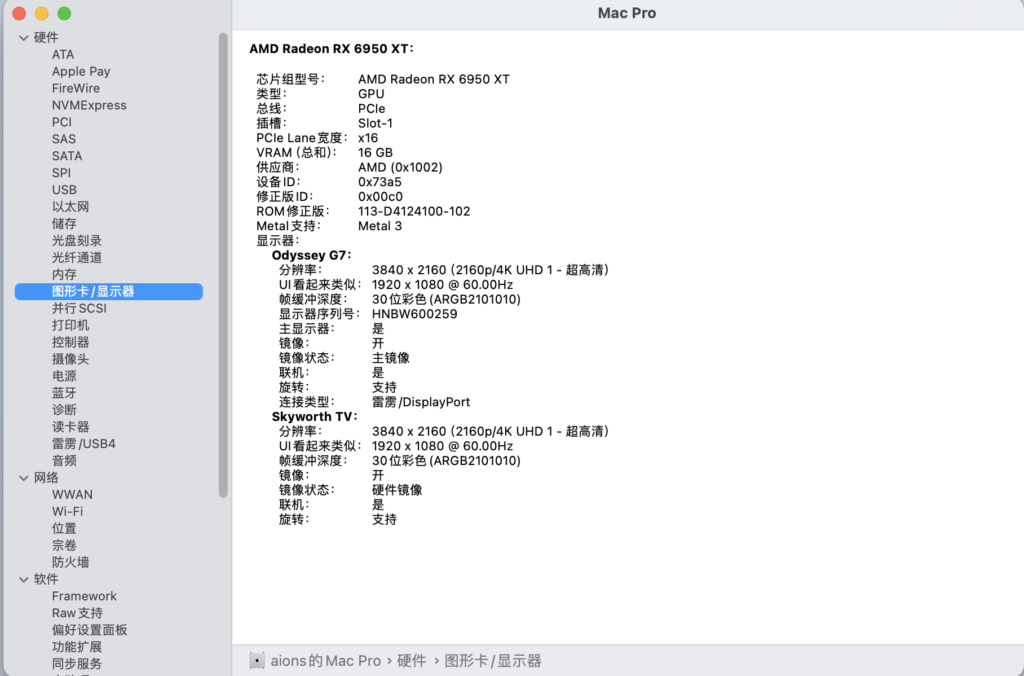1024x676 pixels.
Task: Click the Skyworth TV display heading
Action: (315, 417)
